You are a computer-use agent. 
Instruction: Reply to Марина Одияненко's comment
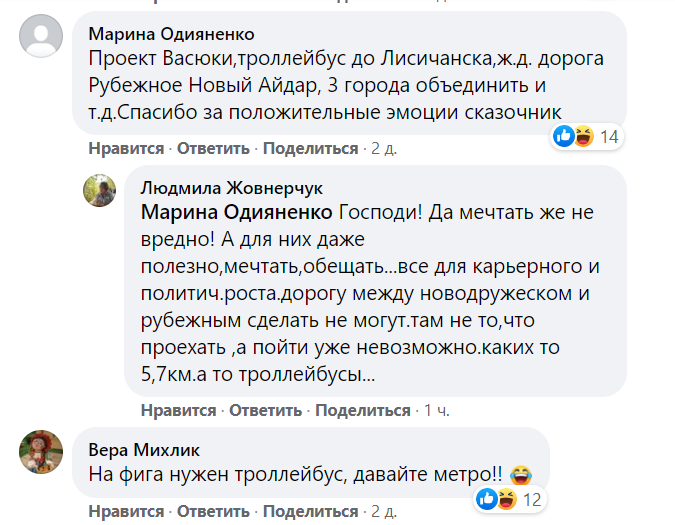click(x=214, y=148)
